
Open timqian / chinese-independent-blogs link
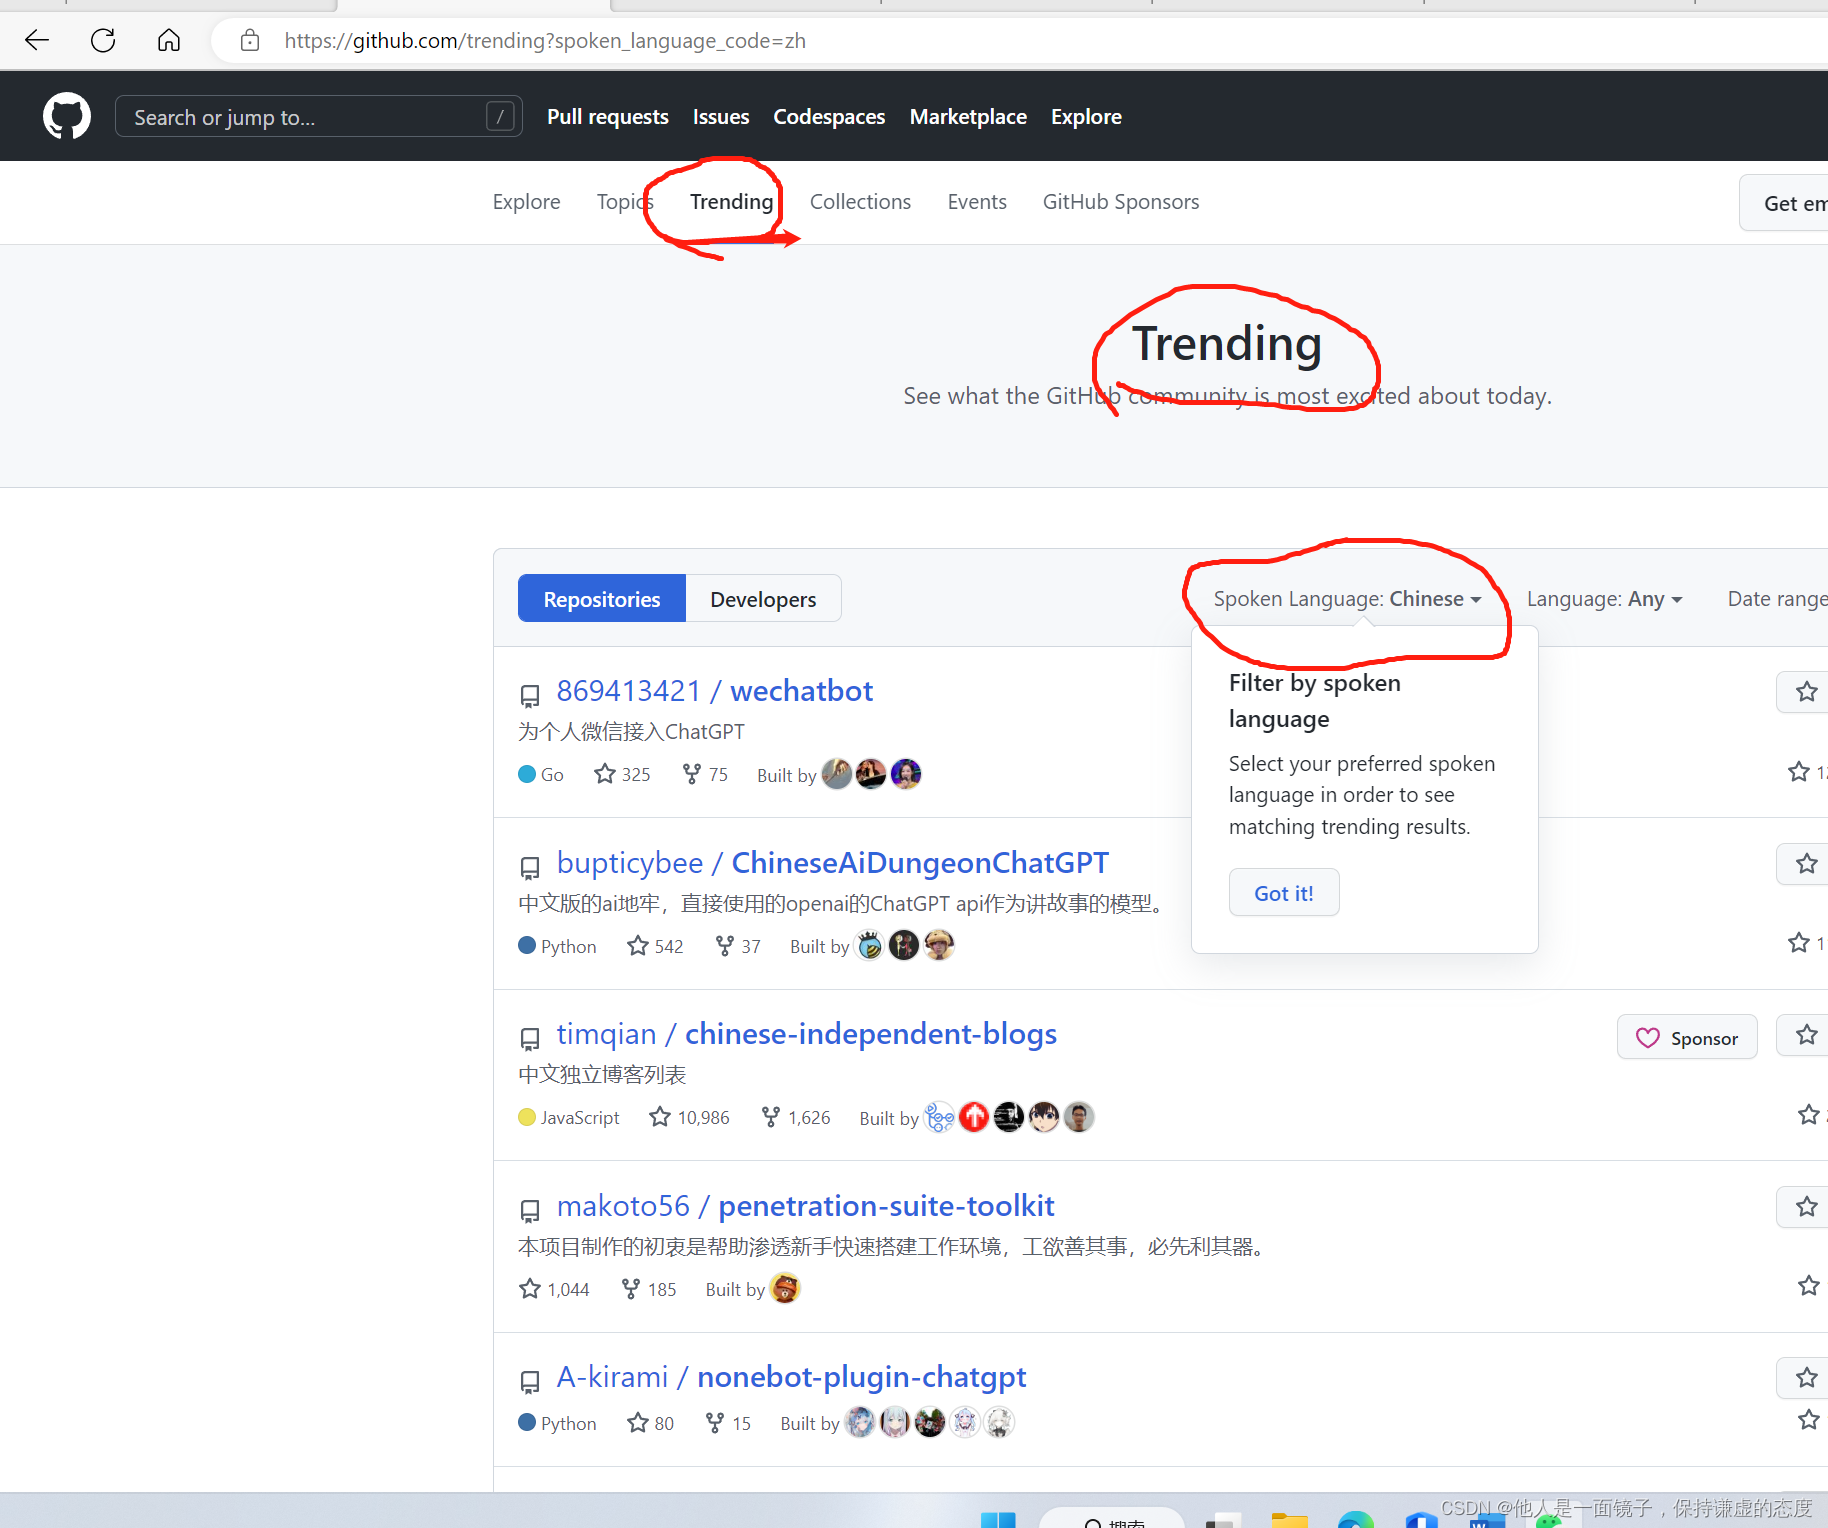click(806, 1034)
